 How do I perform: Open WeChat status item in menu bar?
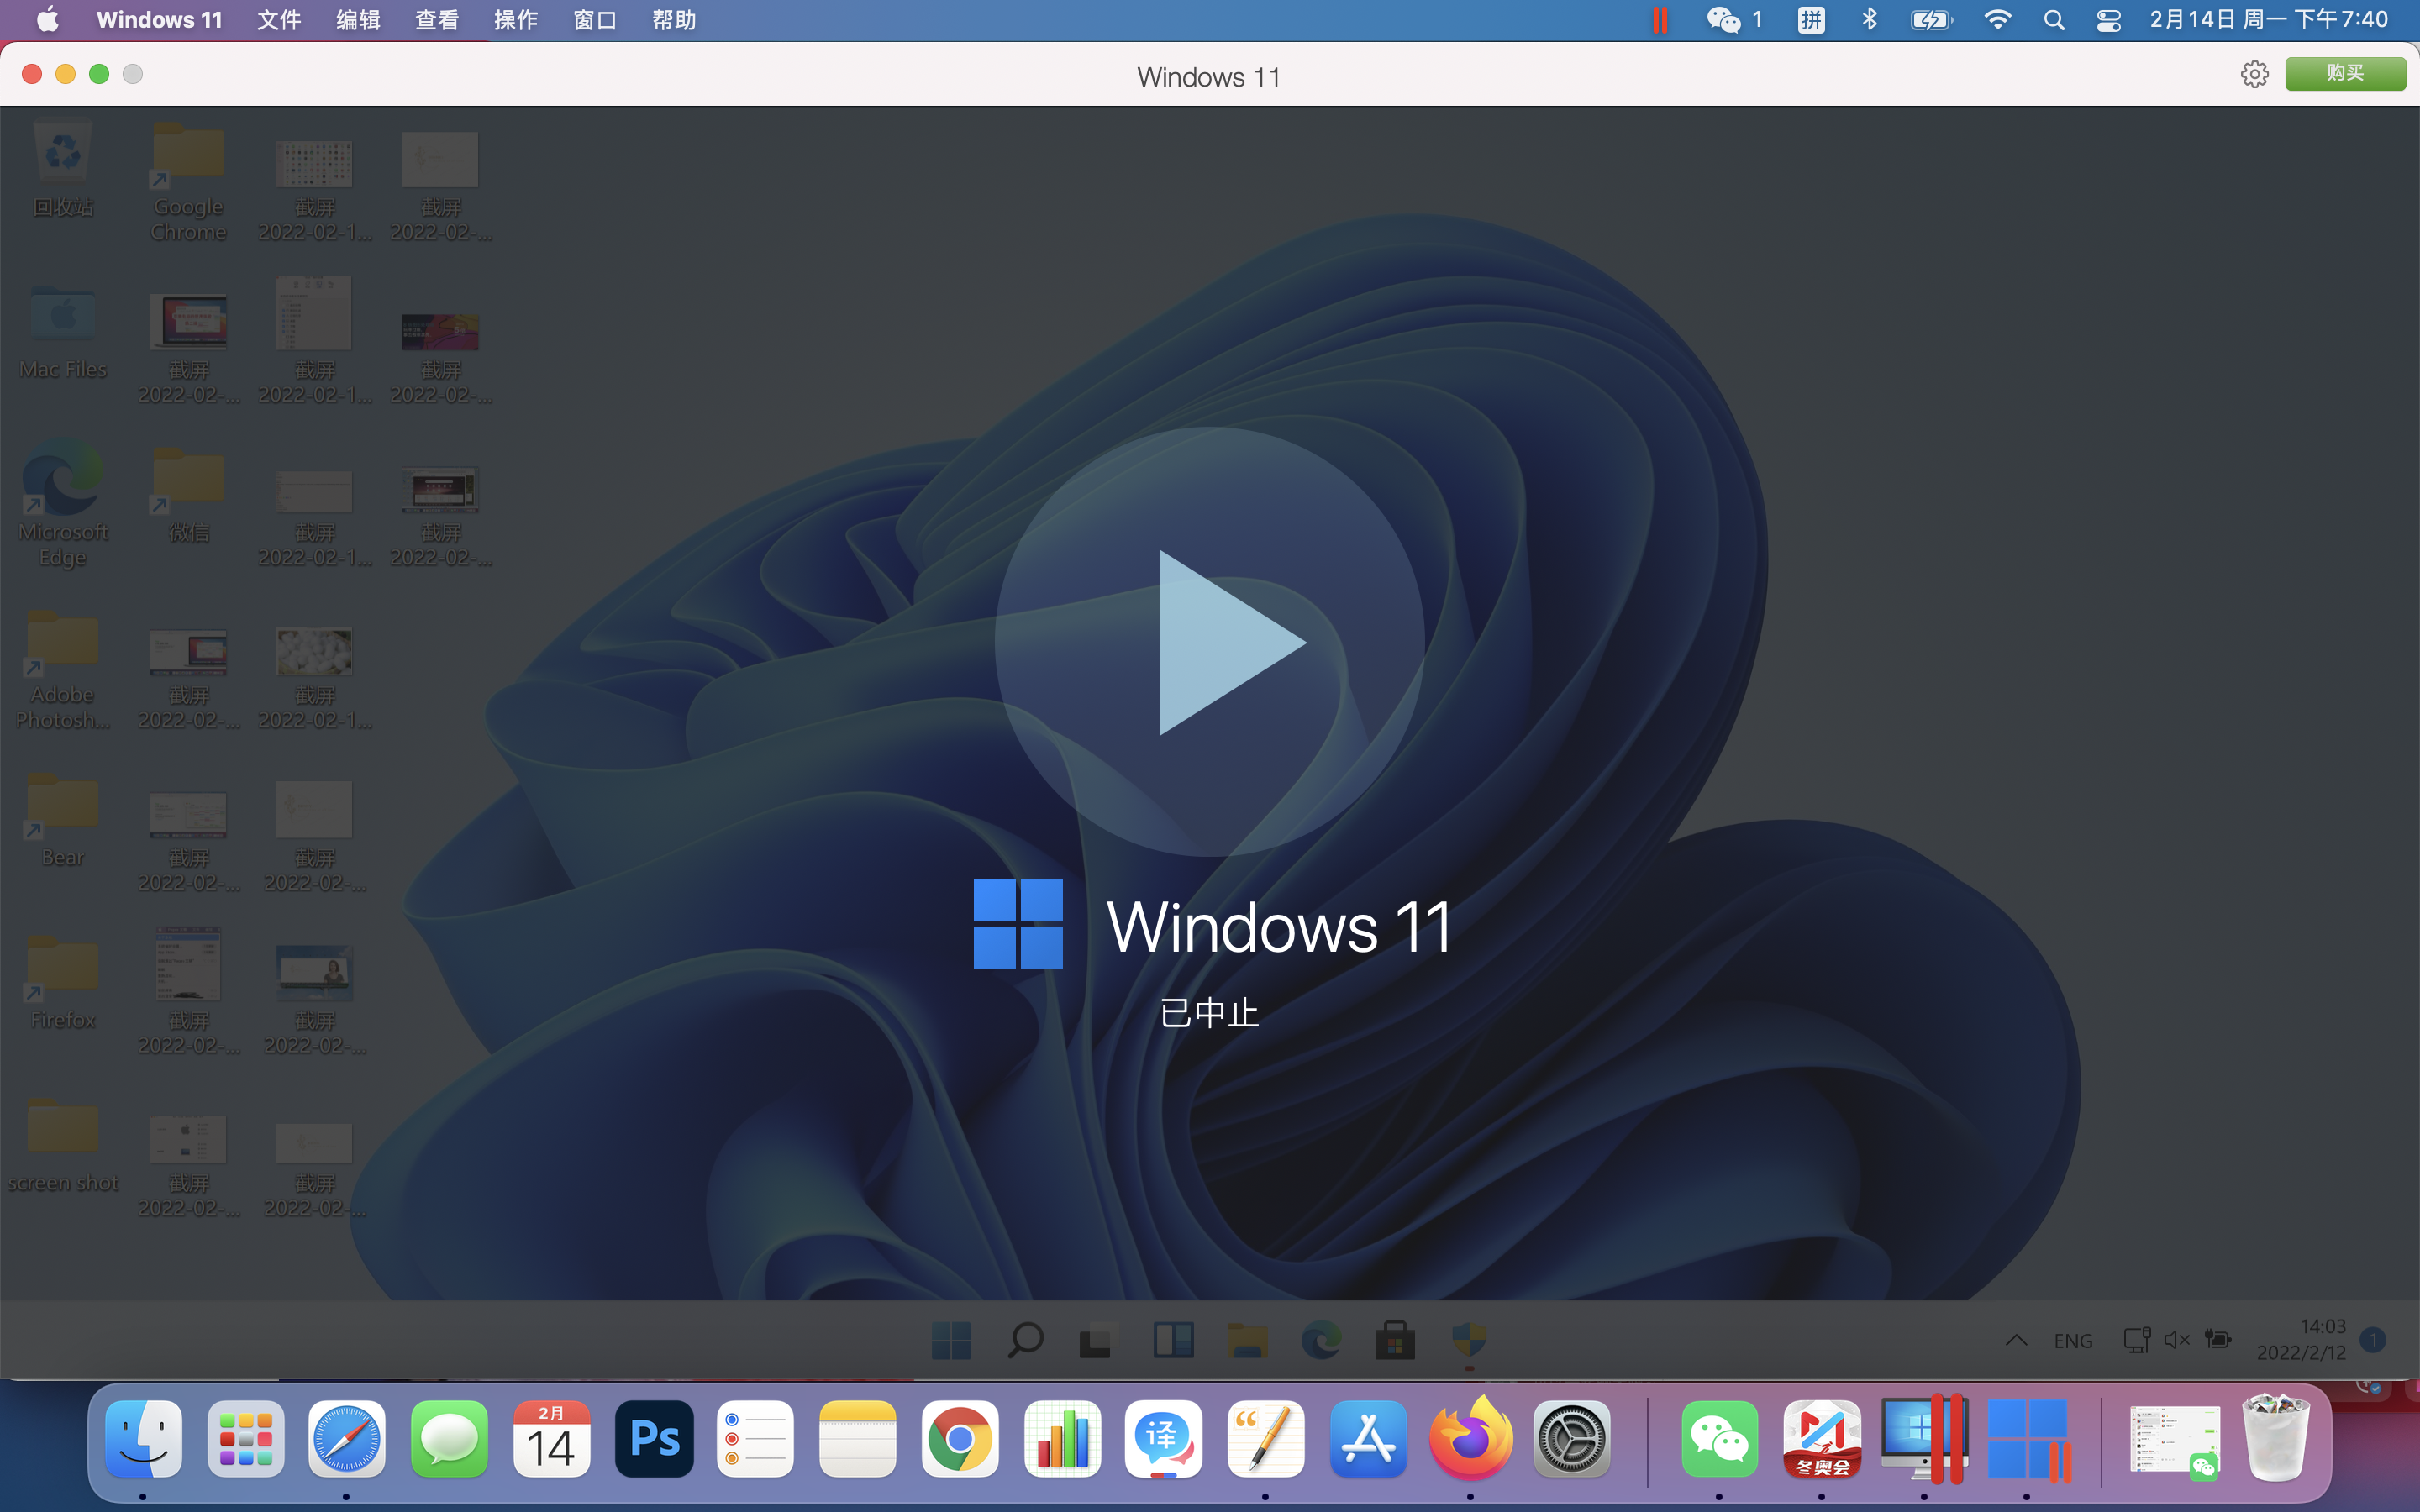tap(1734, 20)
